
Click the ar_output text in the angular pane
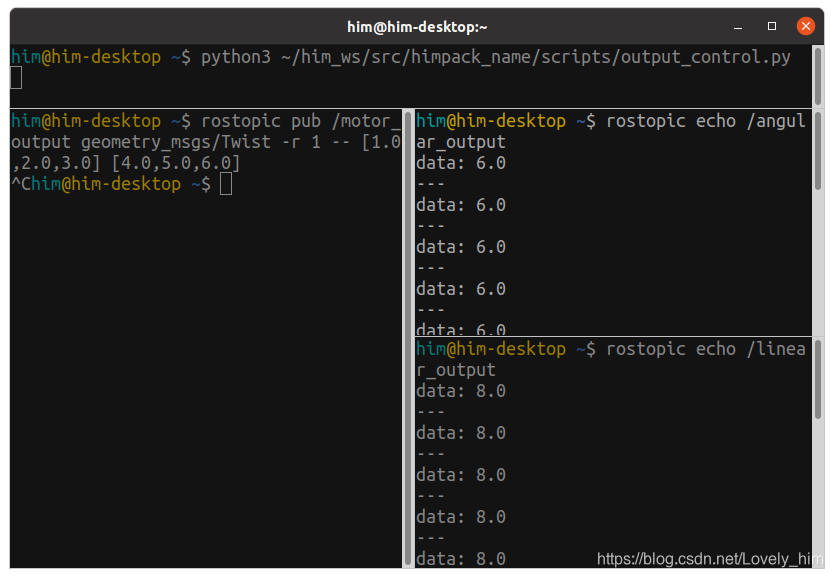[461, 142]
